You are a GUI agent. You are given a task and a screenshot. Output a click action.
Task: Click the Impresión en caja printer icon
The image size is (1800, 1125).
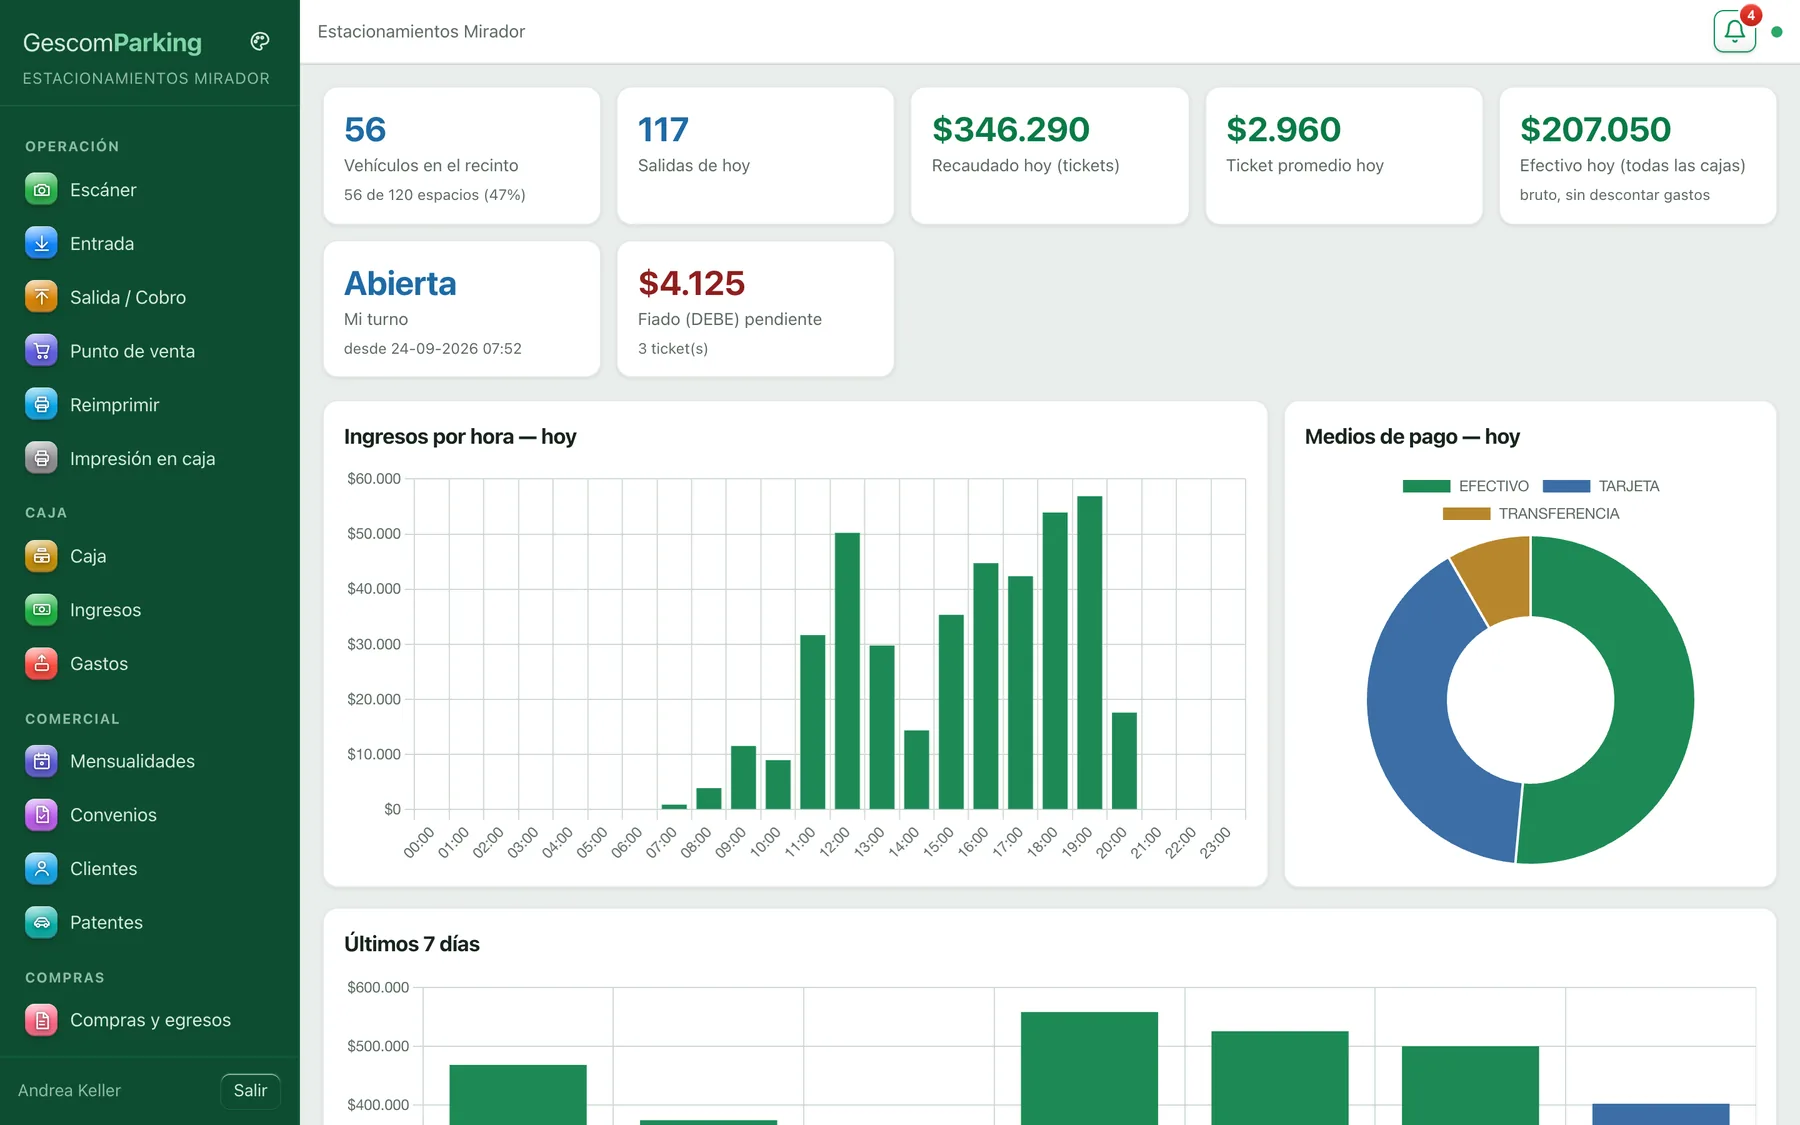coord(41,458)
